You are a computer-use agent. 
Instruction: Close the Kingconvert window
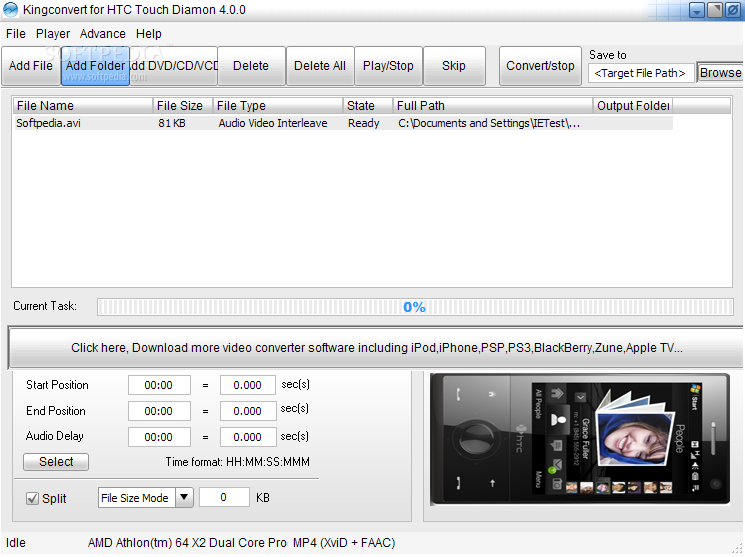[733, 10]
